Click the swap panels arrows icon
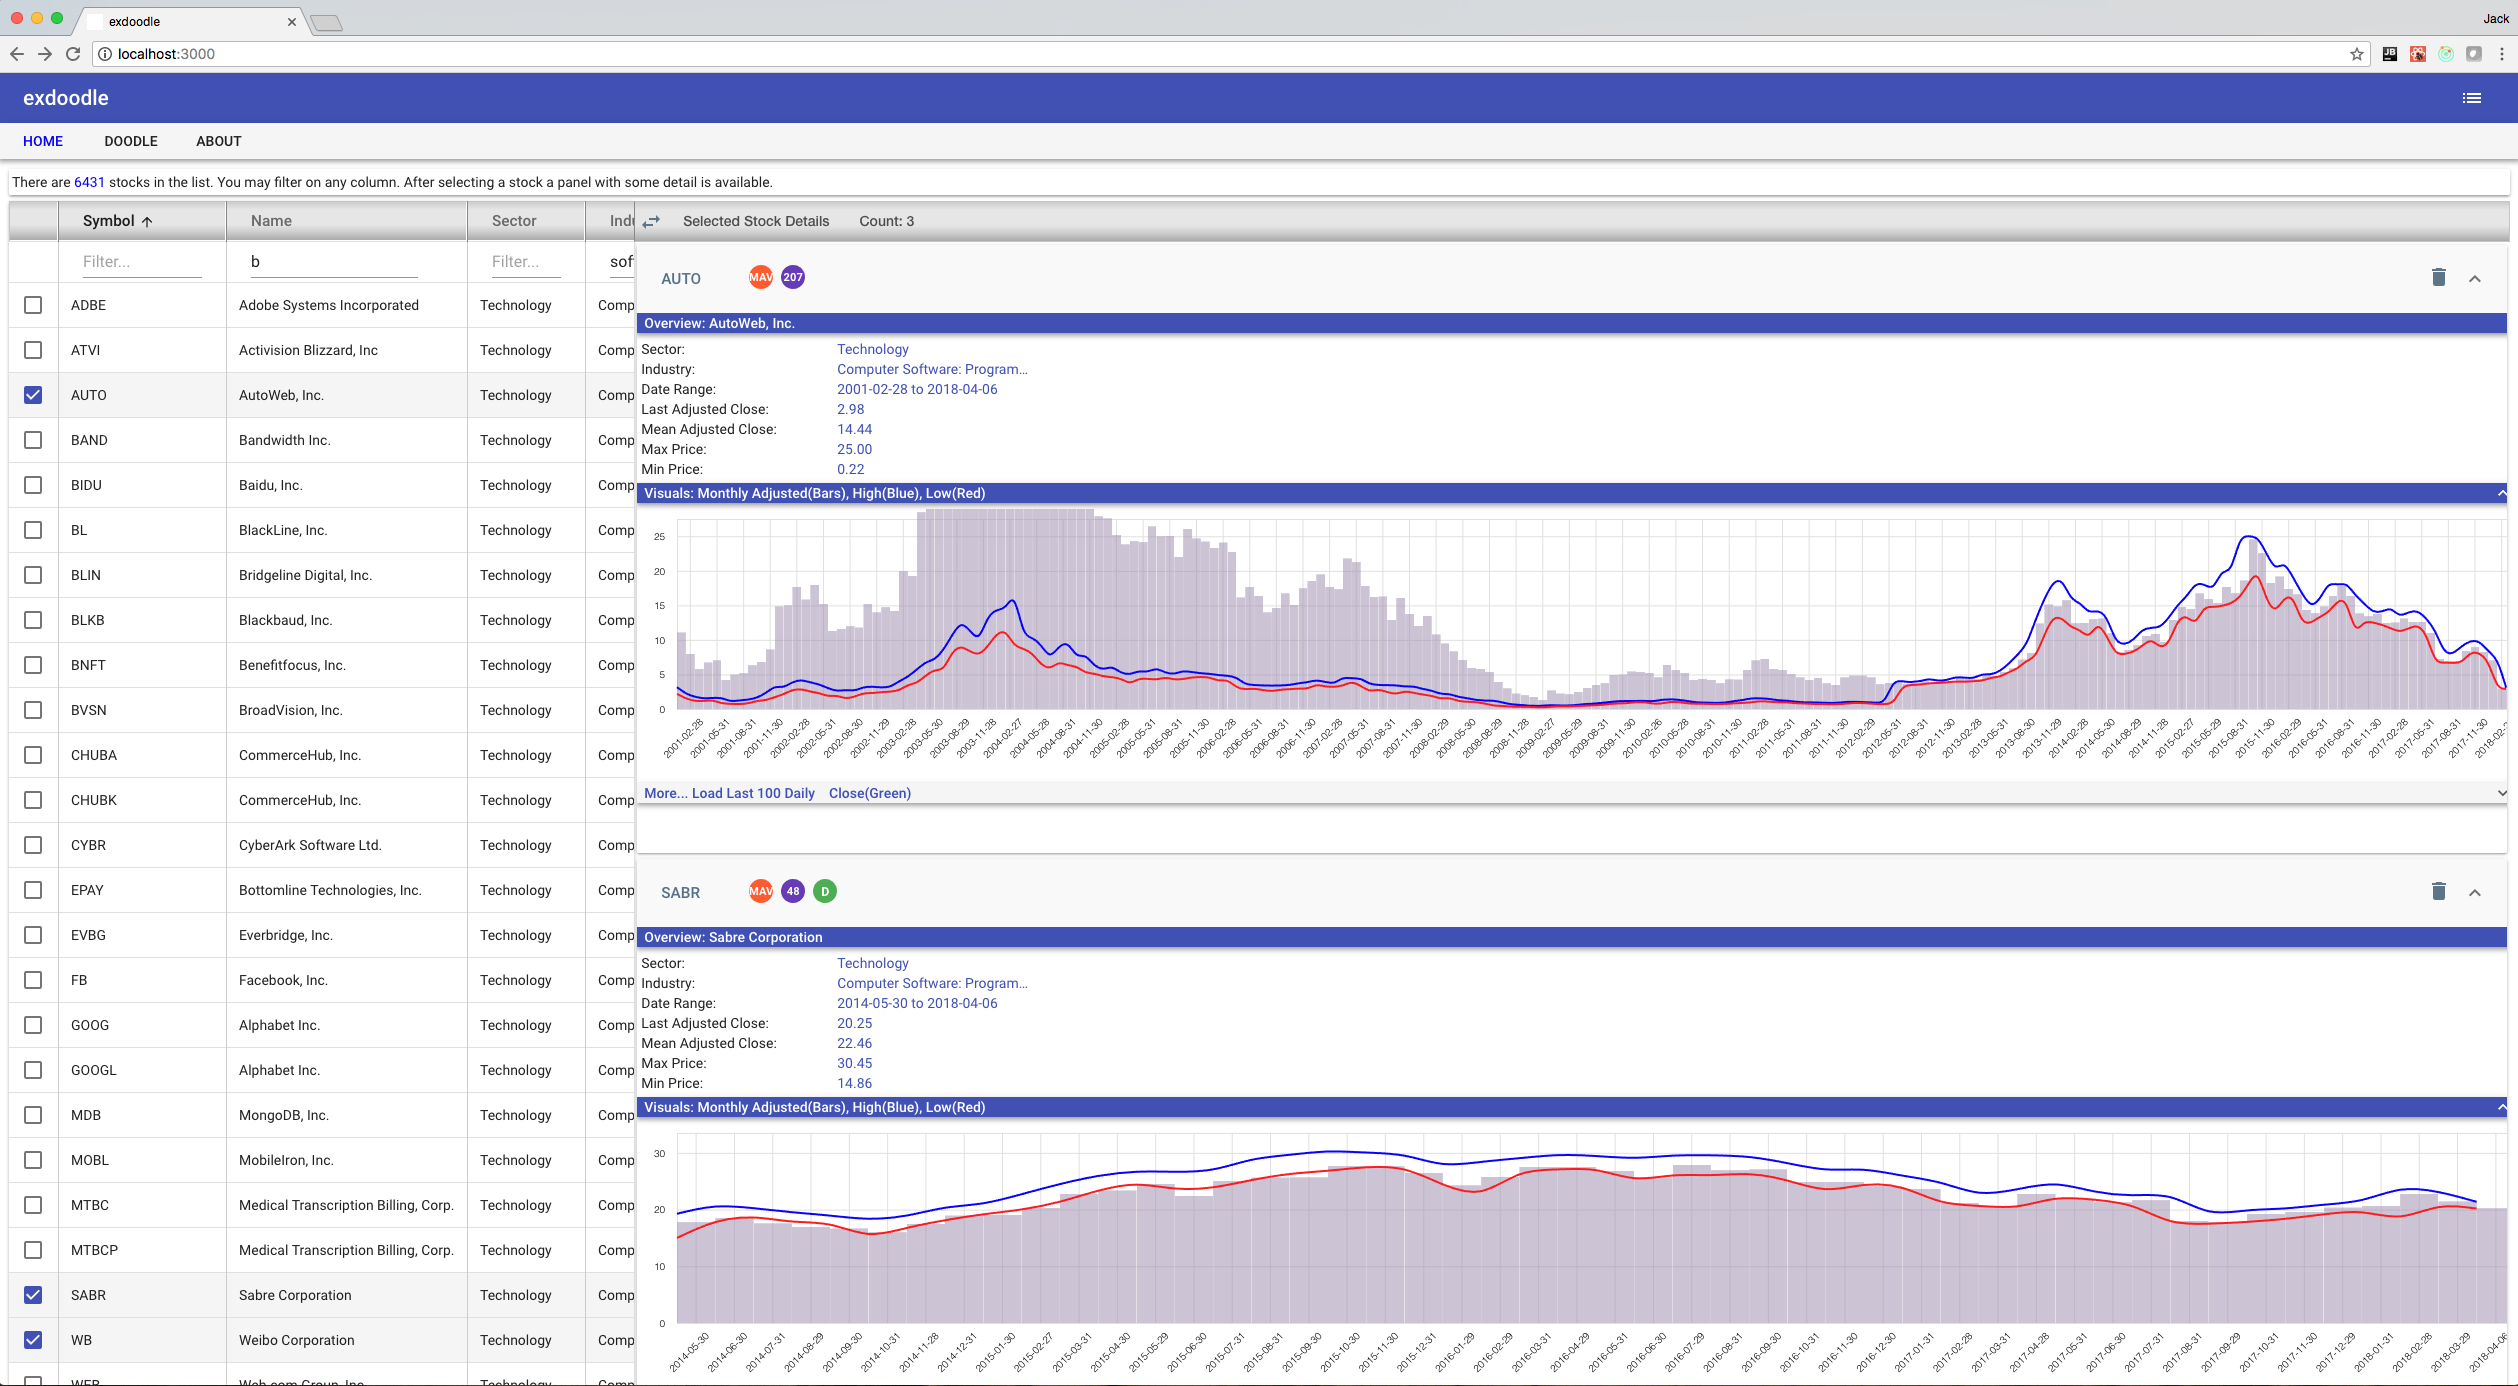Image resolution: width=2518 pixels, height=1386 pixels. click(651, 222)
